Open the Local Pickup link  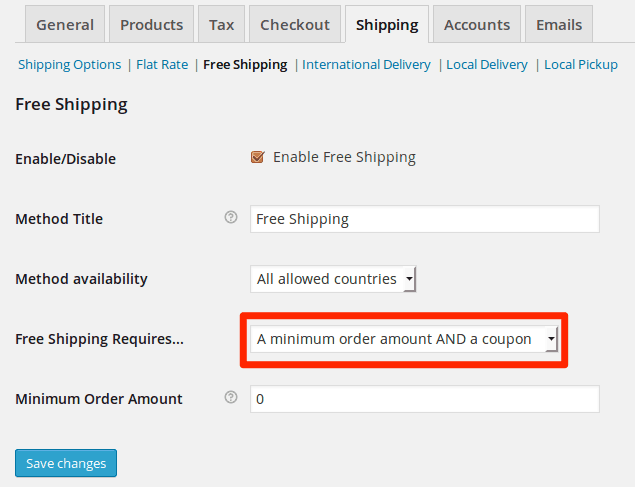[x=581, y=64]
